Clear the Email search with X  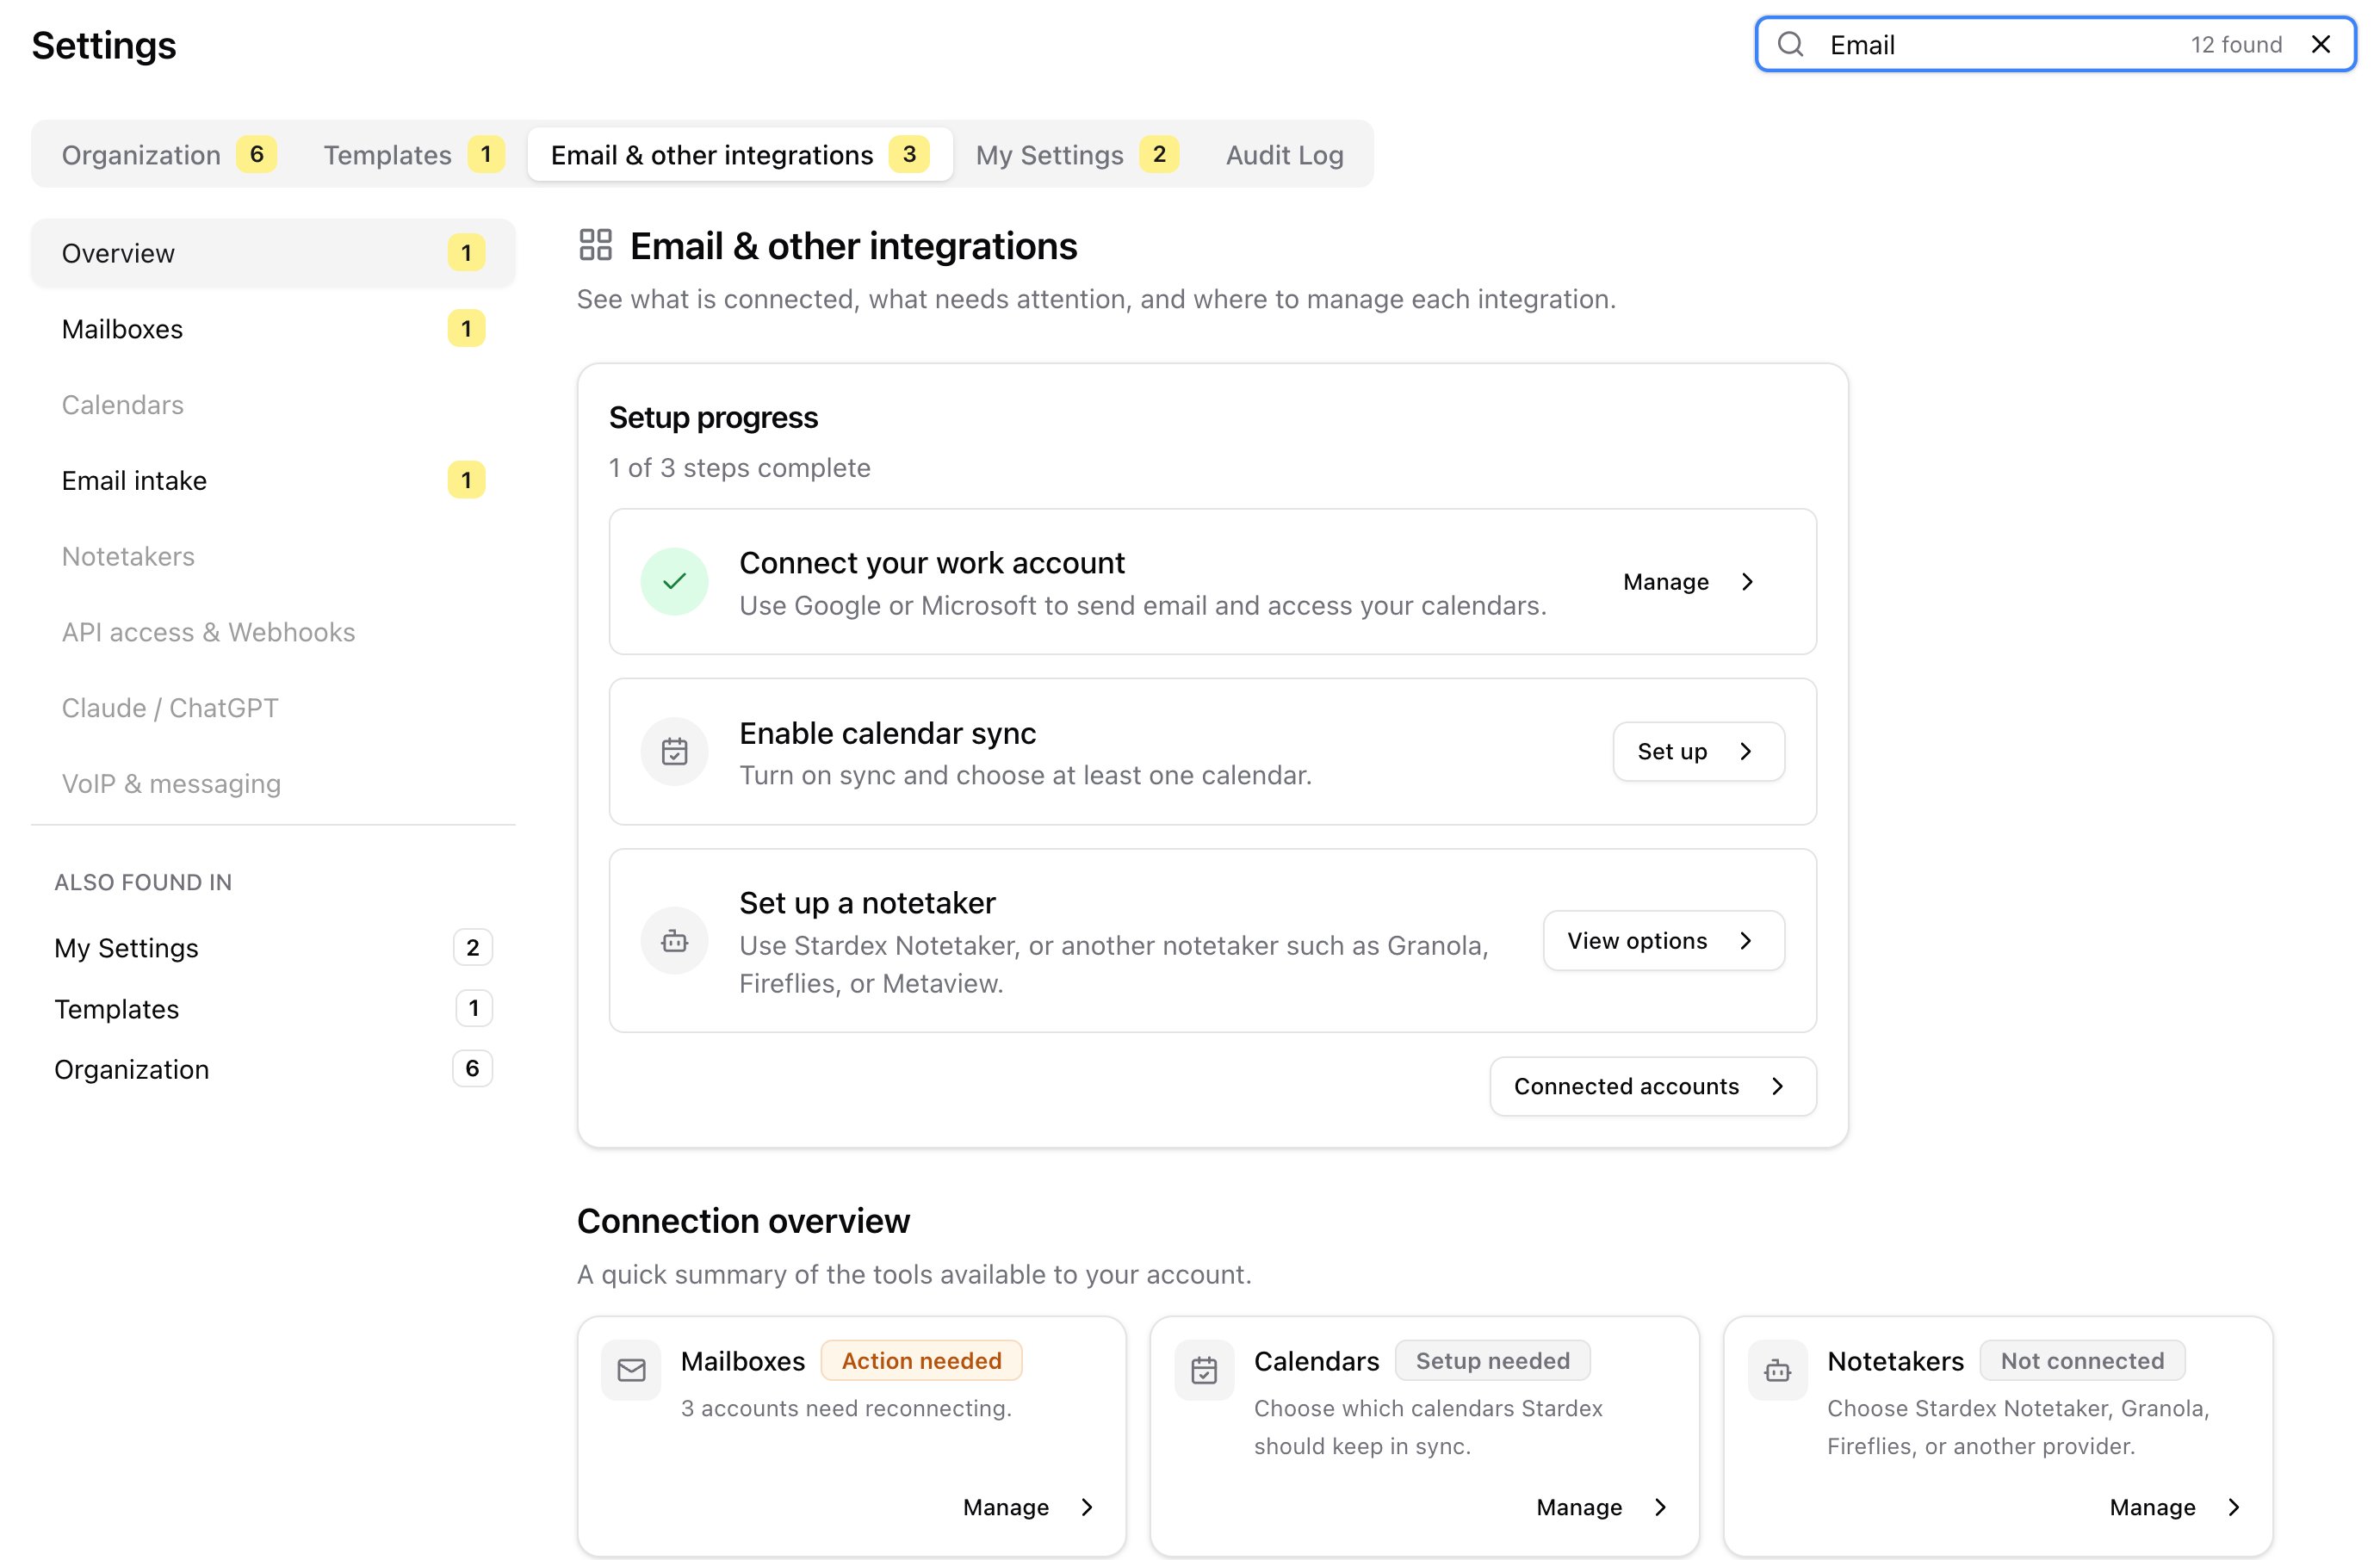coord(2321,44)
